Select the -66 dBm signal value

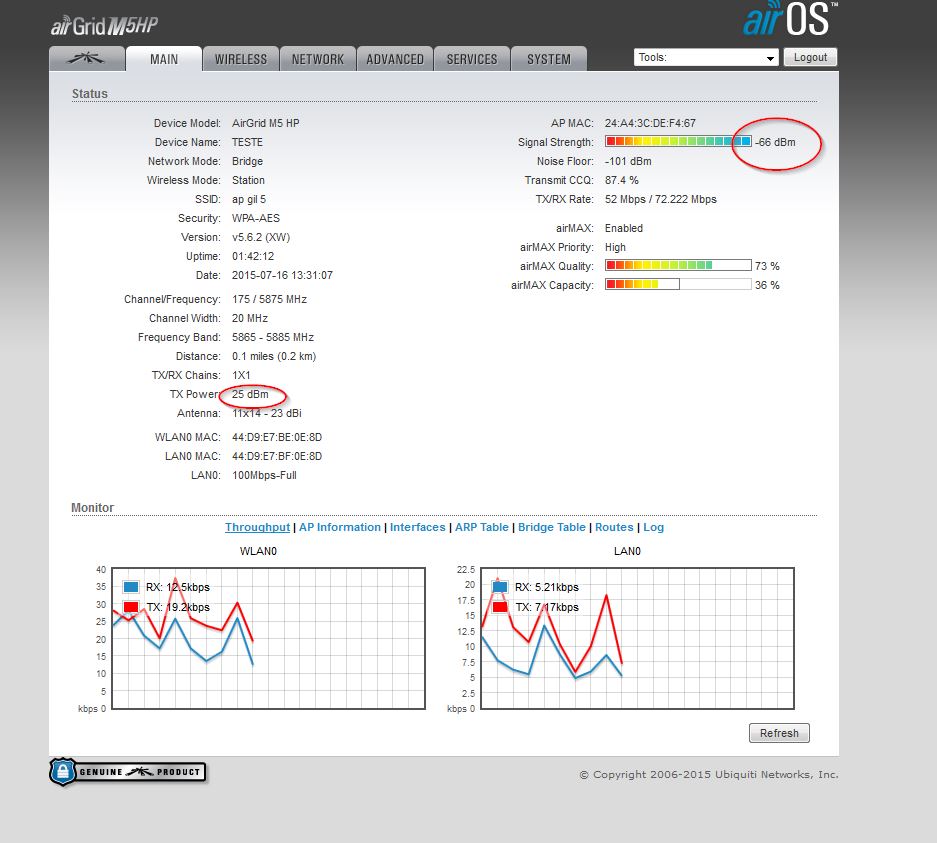coord(775,142)
